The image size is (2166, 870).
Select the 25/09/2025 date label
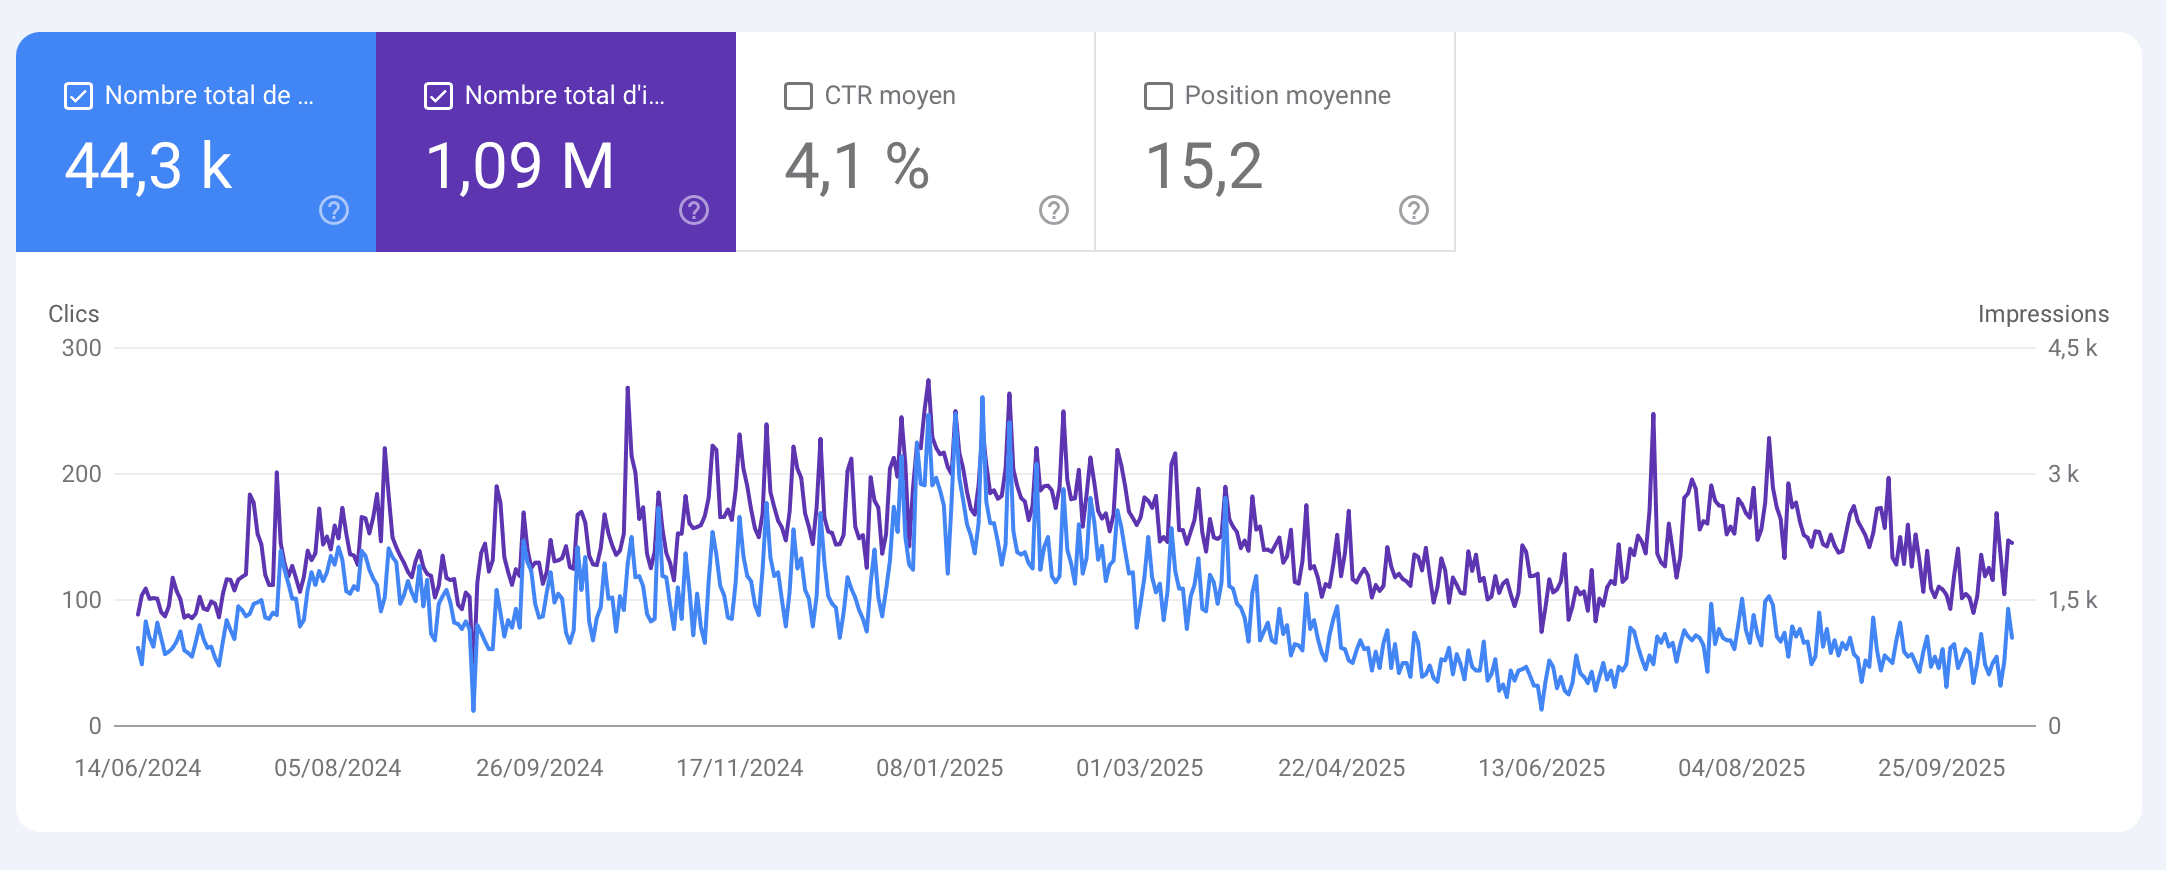(x=1941, y=768)
